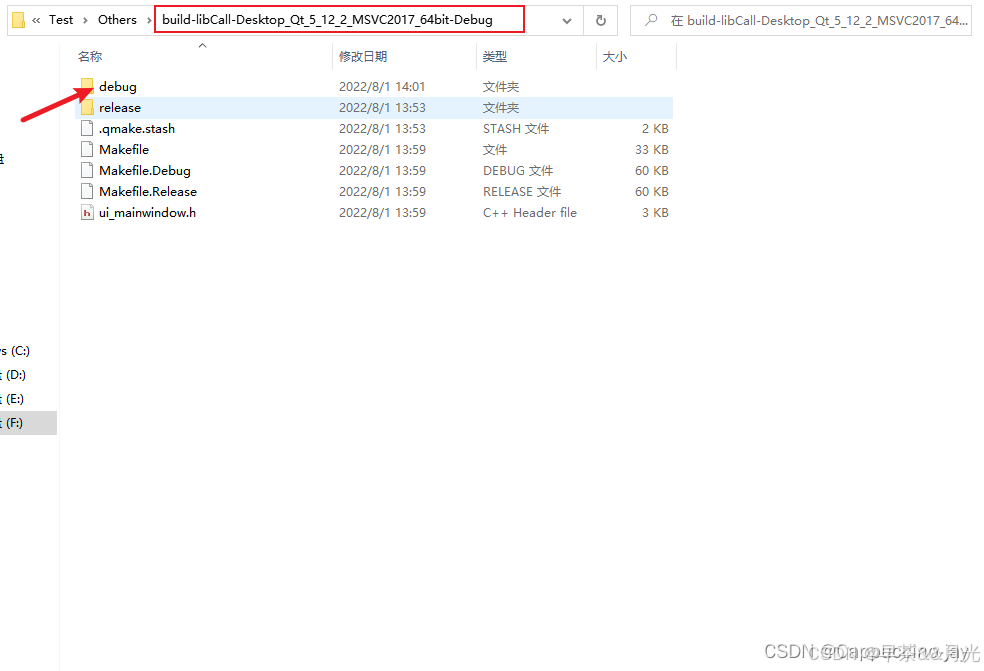Screen dimensions: 984x671
Task: Select the file name debug
Action: pyautogui.click(x=118, y=87)
